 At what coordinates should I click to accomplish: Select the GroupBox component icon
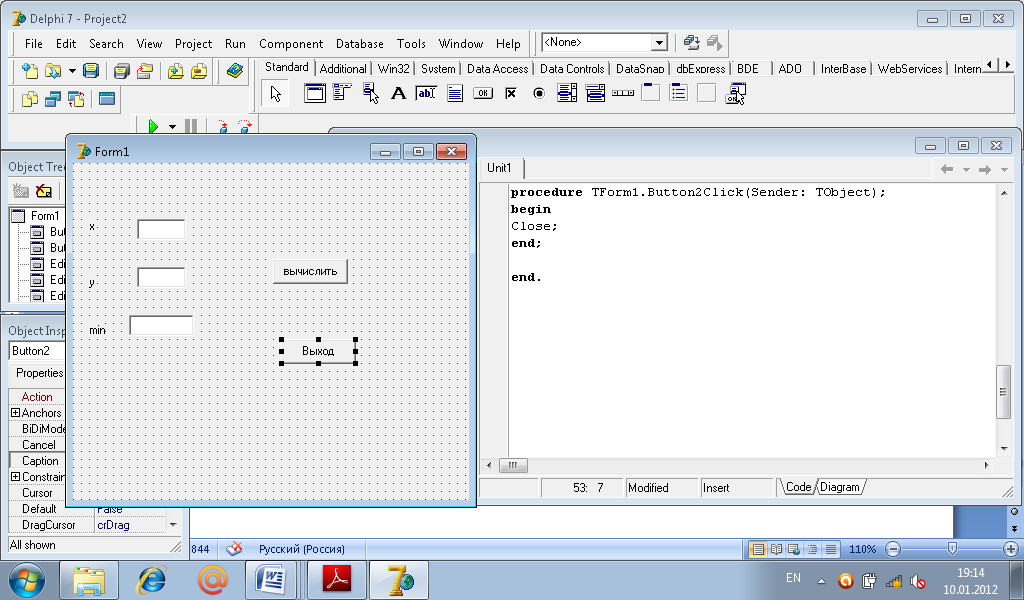click(650, 93)
